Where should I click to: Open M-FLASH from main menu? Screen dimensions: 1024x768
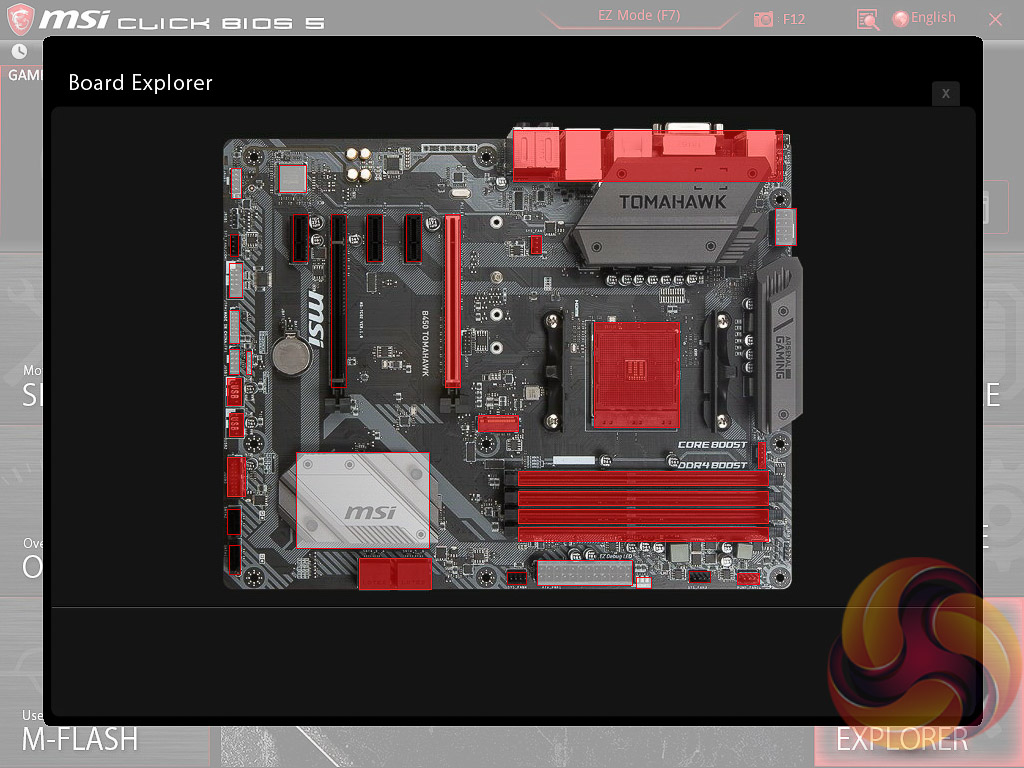[x=80, y=739]
